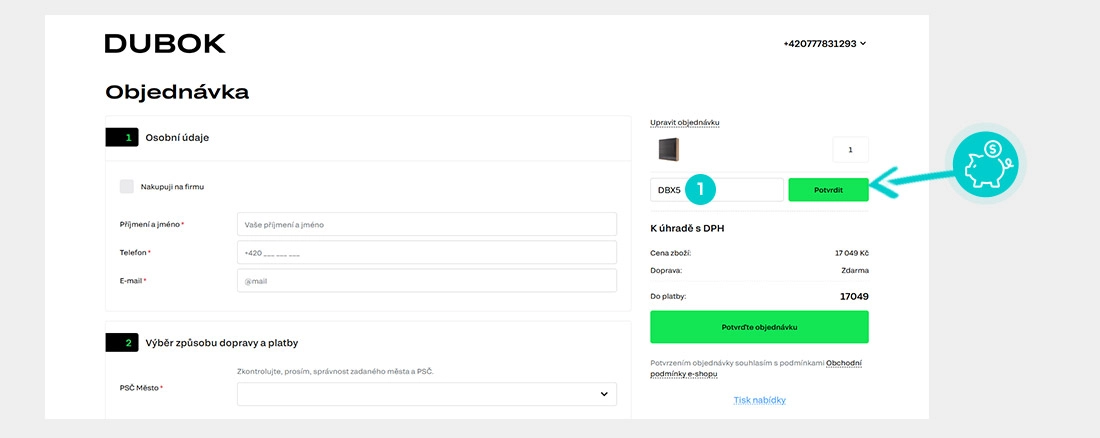Tick the Nakupuji na firmu checkbox
This screenshot has width=1100, height=438.
click(x=126, y=187)
